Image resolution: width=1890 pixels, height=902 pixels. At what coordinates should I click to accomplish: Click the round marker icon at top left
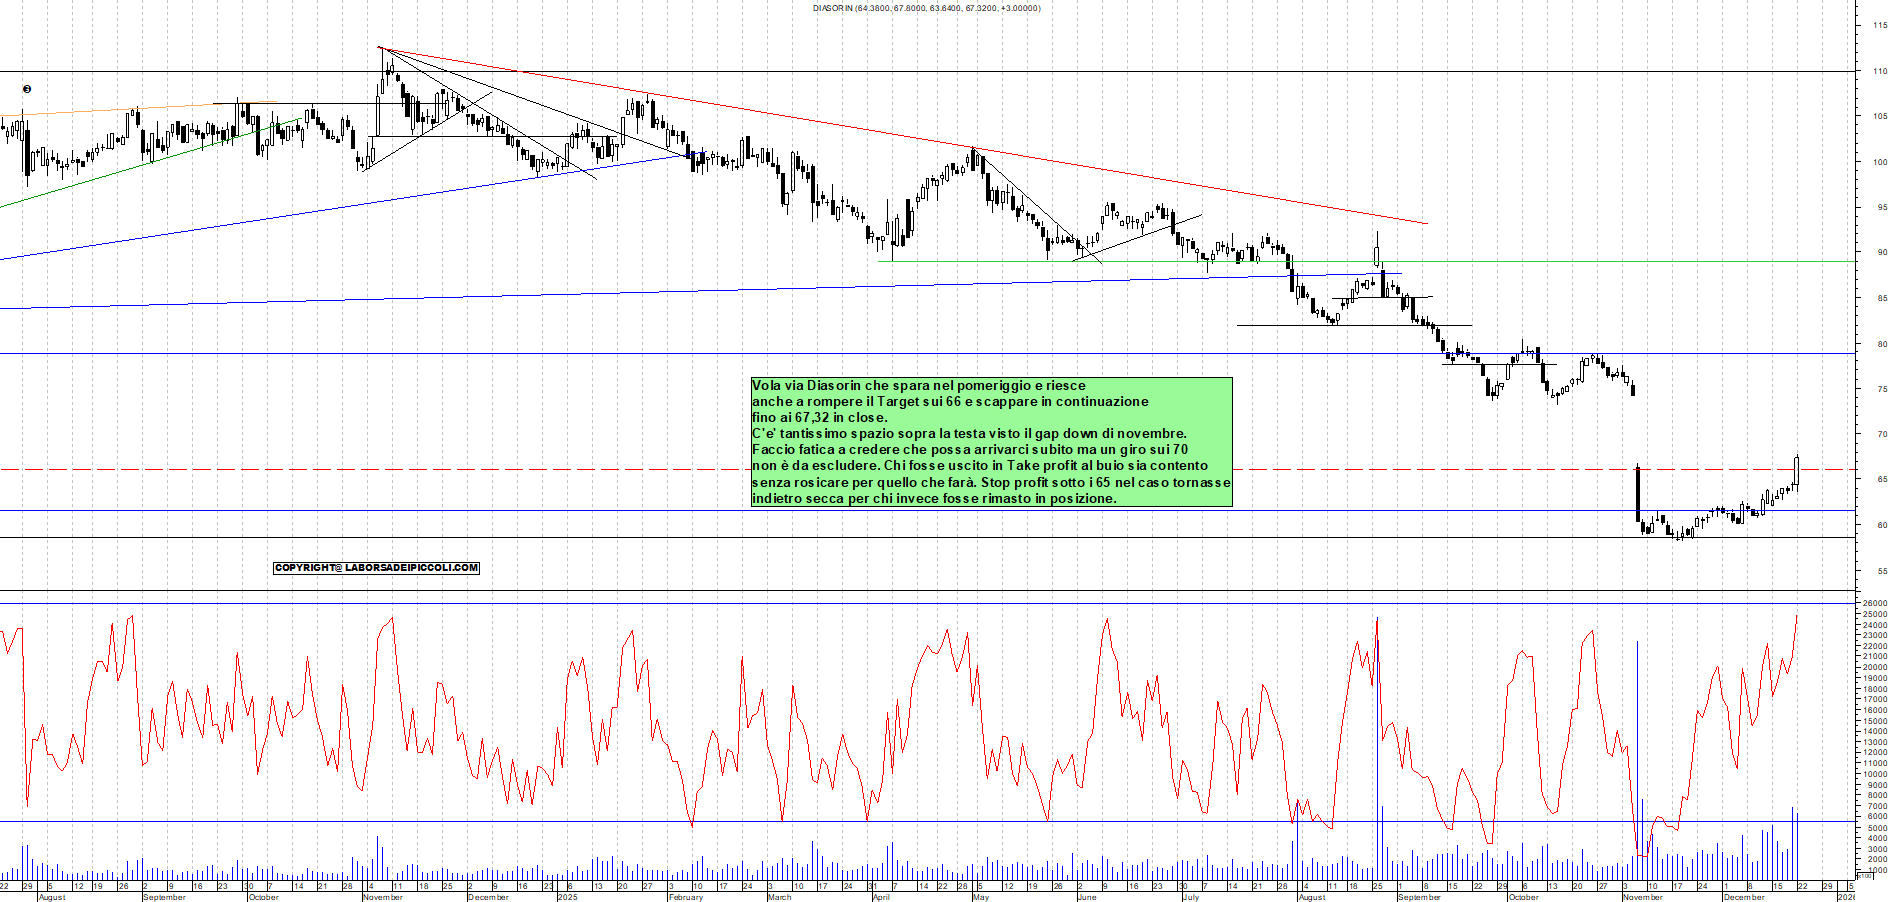click(27, 89)
